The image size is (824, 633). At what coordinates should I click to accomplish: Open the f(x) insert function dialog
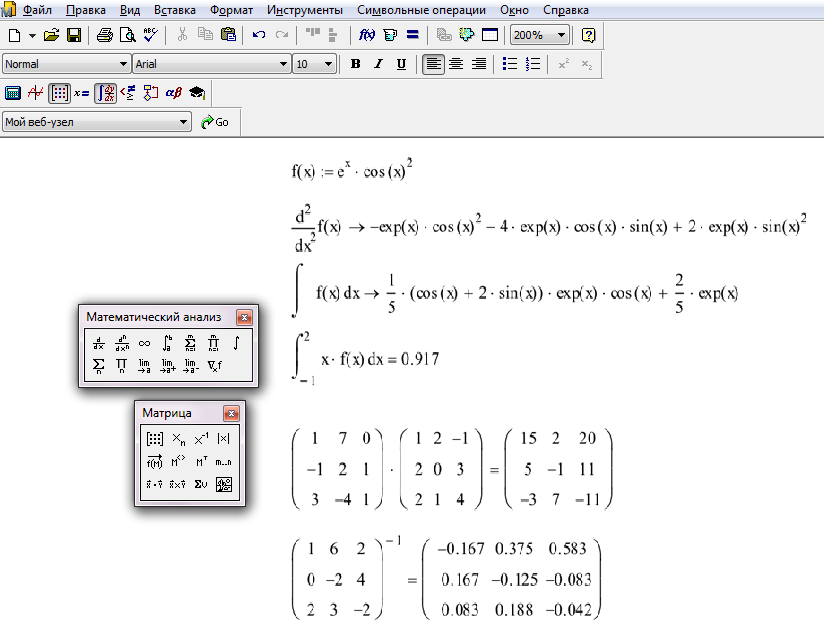tap(367, 35)
